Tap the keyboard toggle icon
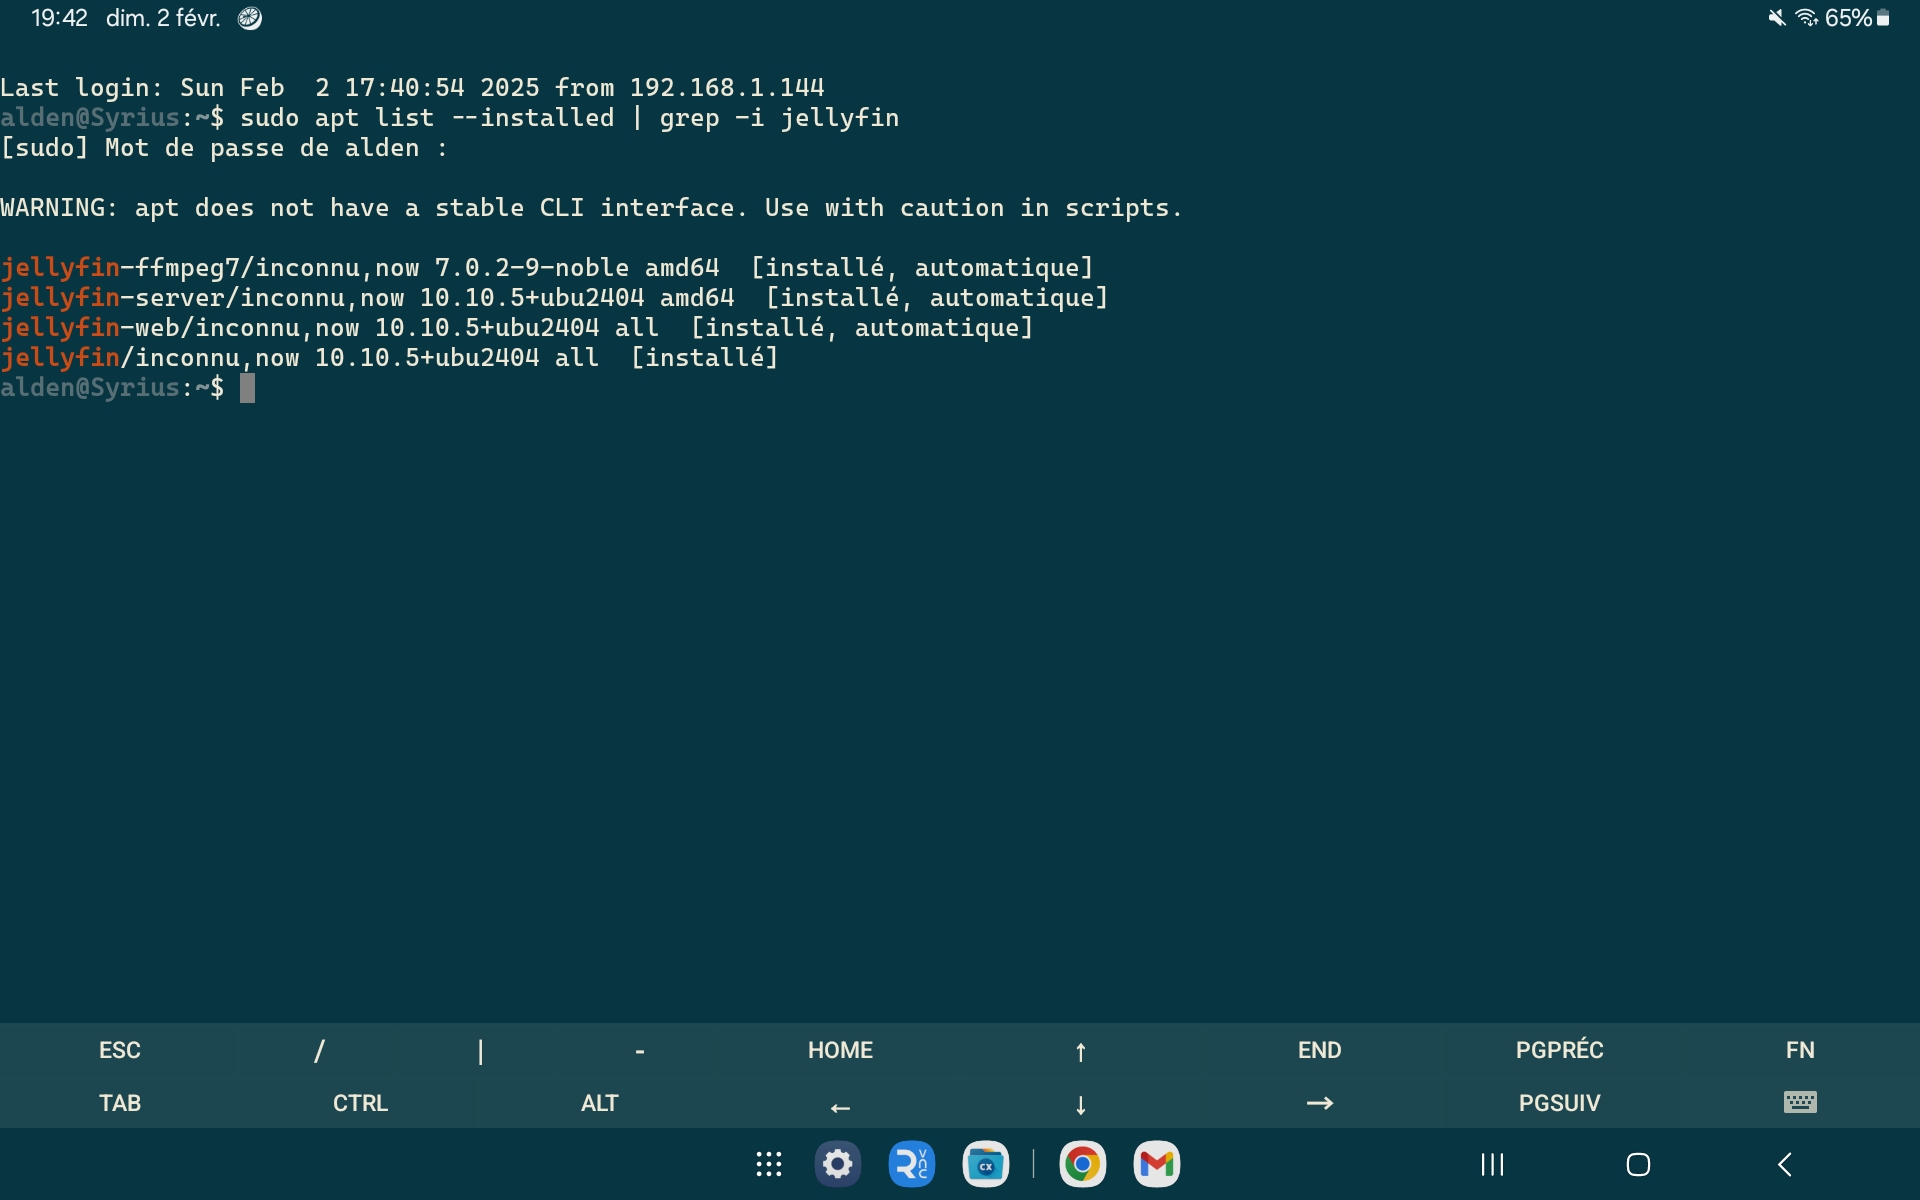This screenshot has height=1200, width=1920. point(1799,1102)
